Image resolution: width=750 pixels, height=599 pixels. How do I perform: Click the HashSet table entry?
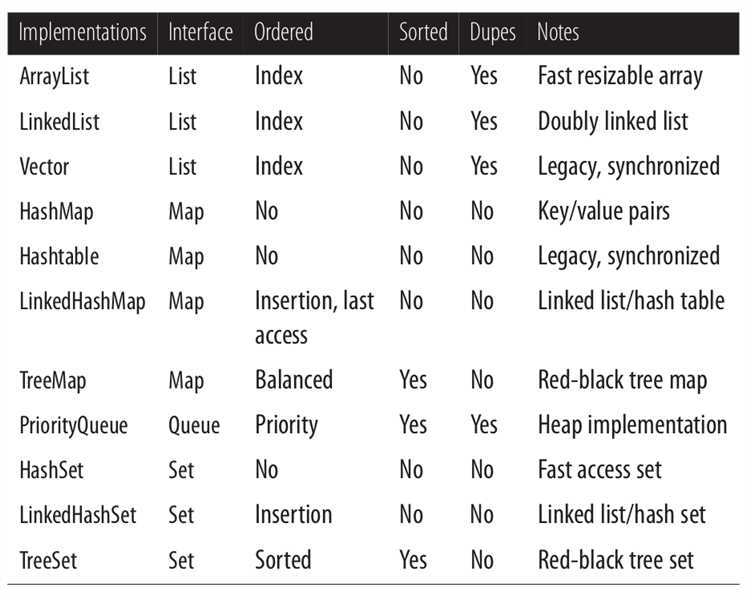[x=51, y=470]
